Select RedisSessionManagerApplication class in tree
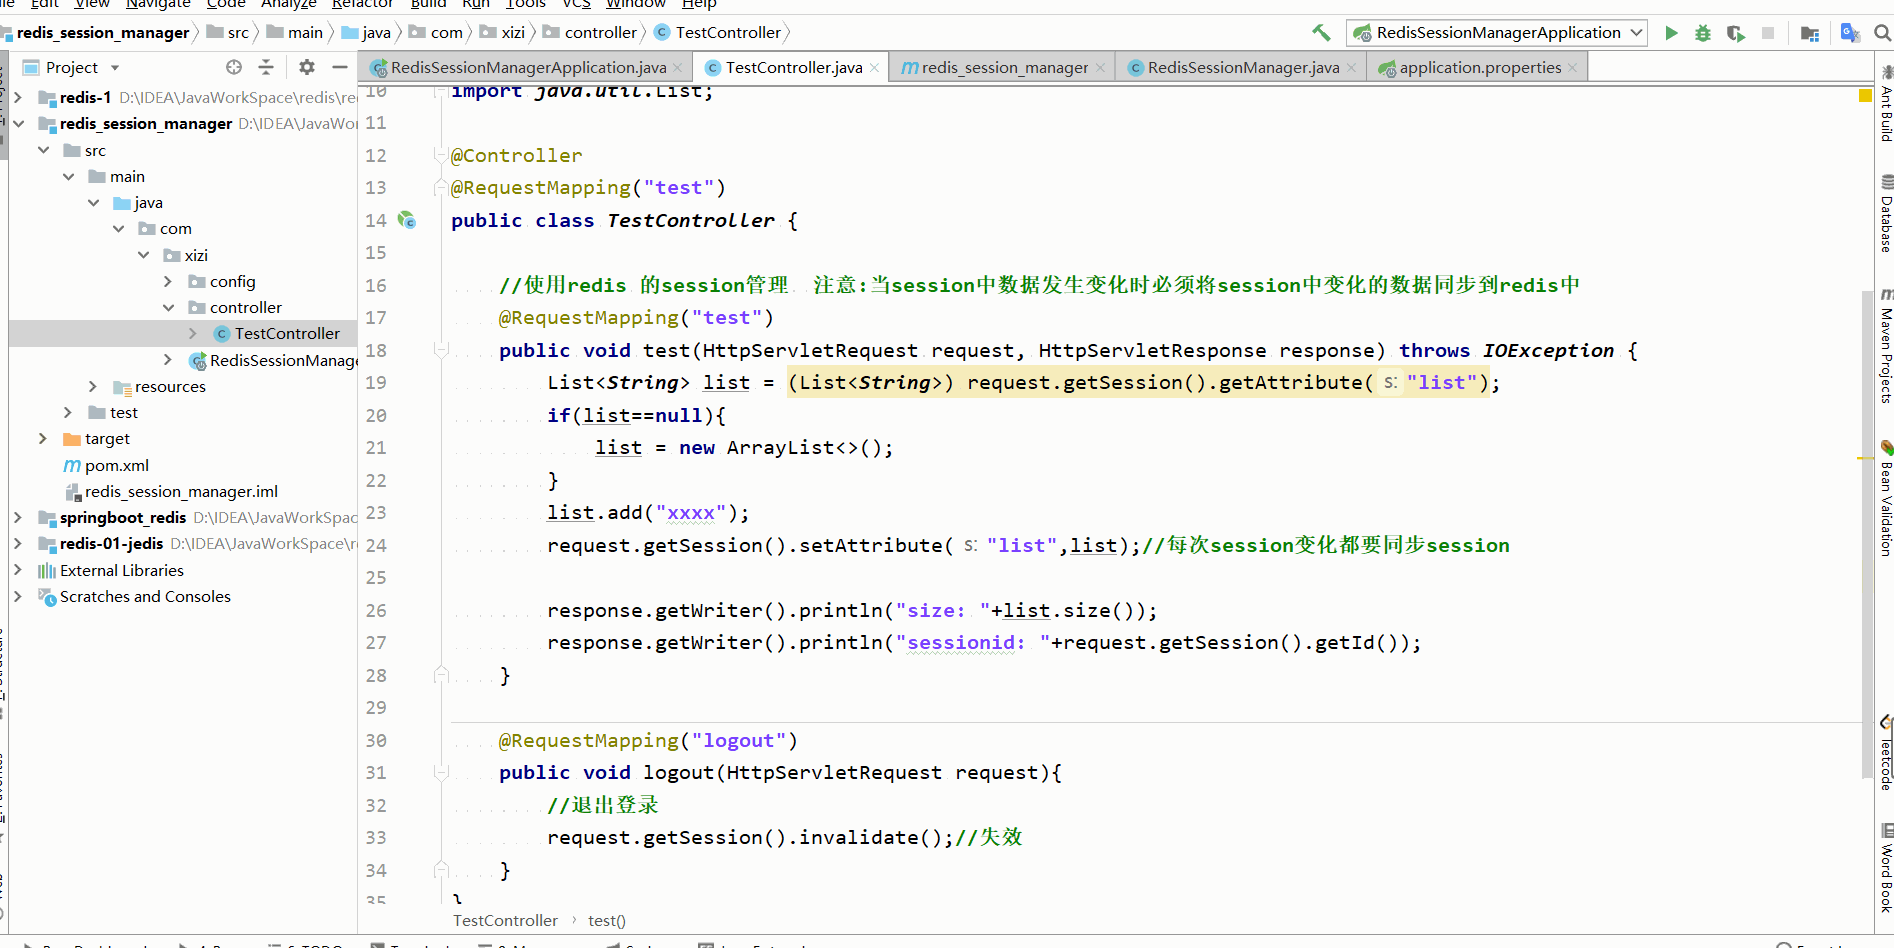 tap(273, 360)
